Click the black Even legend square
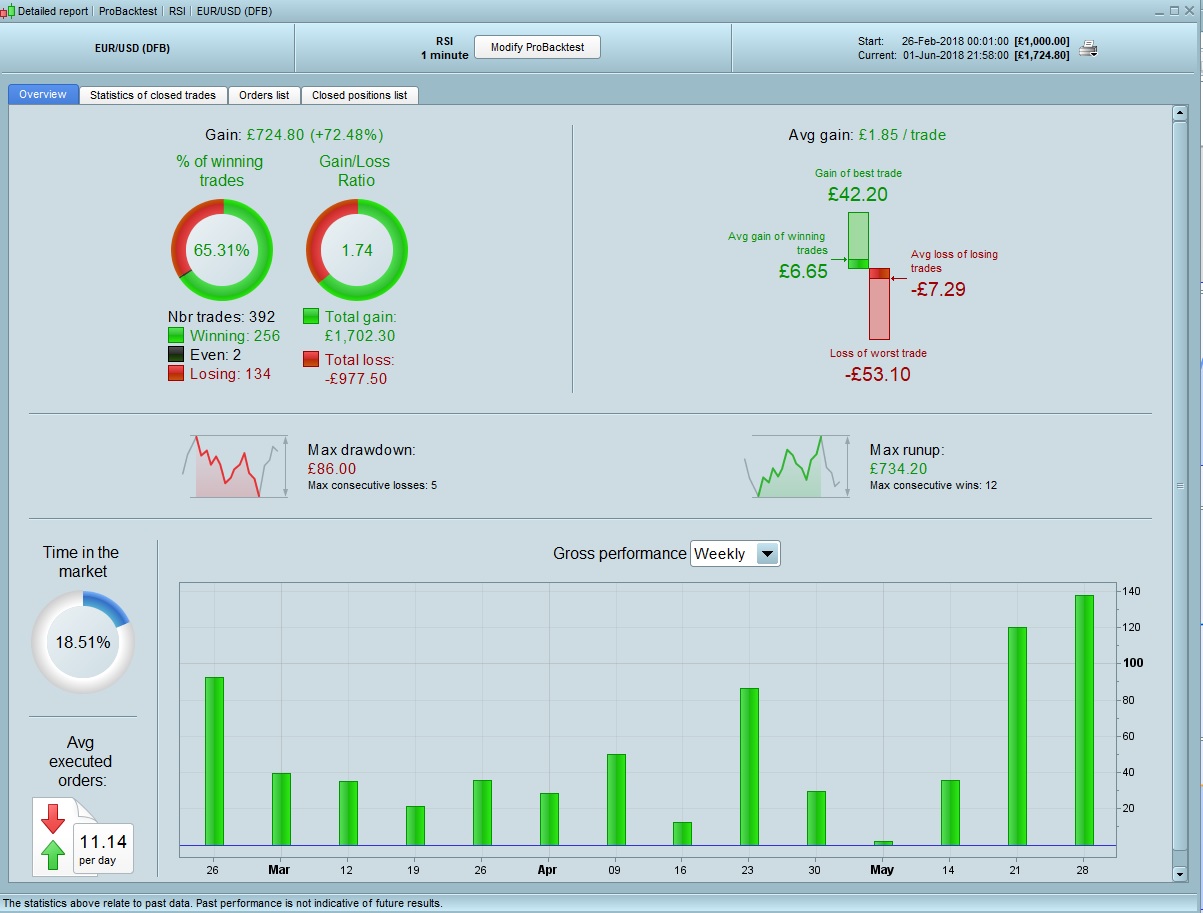The height and width of the screenshot is (913, 1203). (x=177, y=355)
